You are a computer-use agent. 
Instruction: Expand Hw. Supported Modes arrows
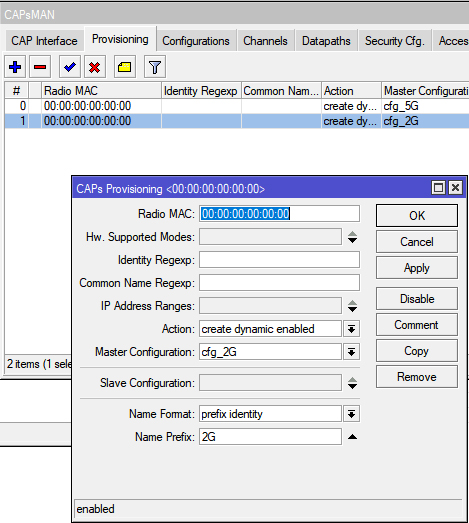[352, 237]
